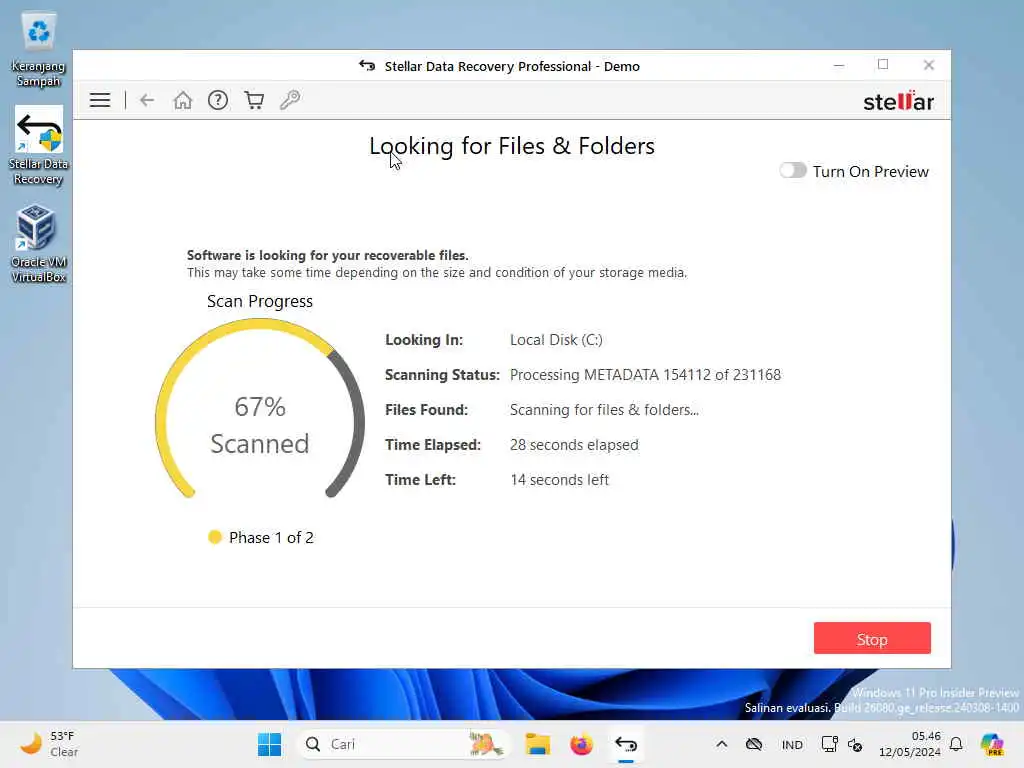
Task: Open the hamburger menu in Stellar toolbar
Action: [x=100, y=100]
